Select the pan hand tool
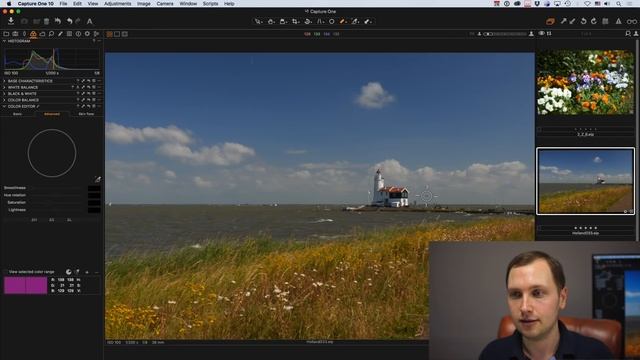This screenshot has height=360, width=640. pos(271,21)
